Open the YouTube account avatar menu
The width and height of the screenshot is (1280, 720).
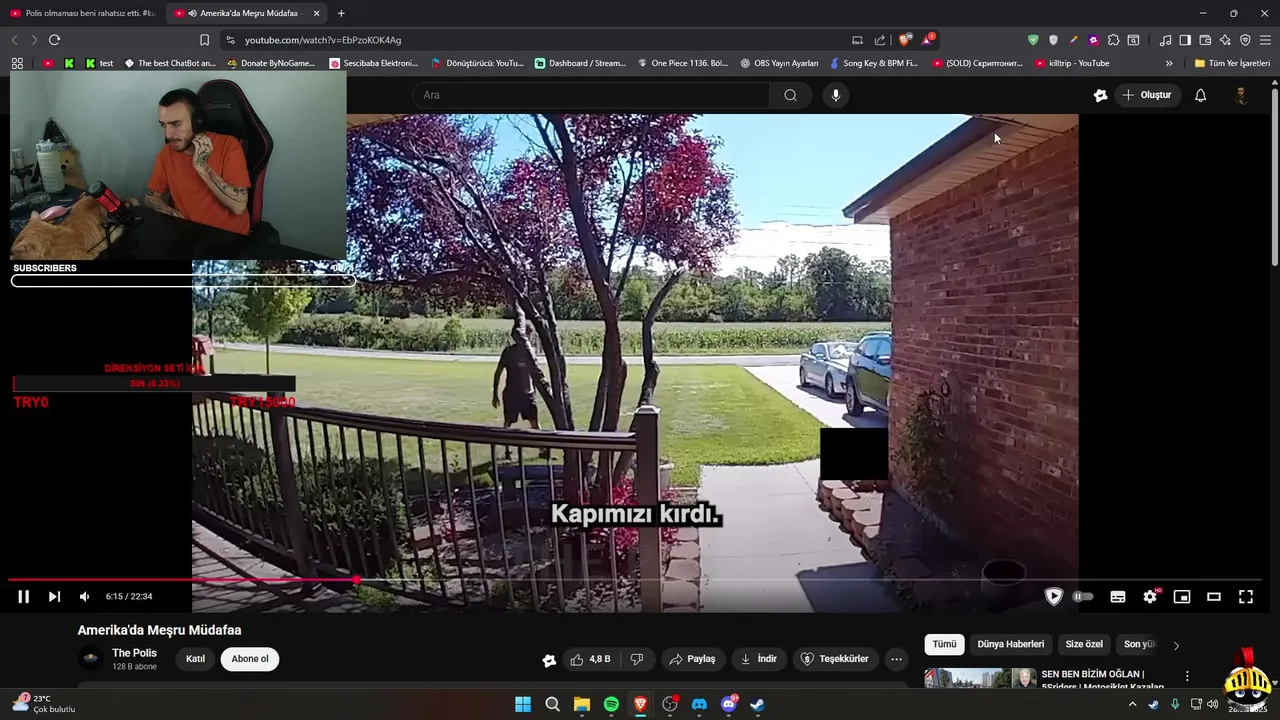(1241, 95)
